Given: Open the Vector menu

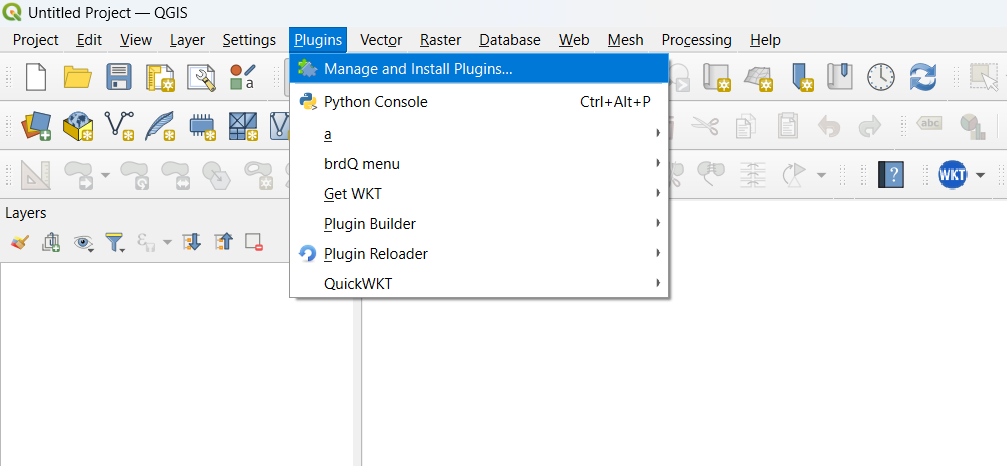Looking at the screenshot, I should tap(381, 40).
